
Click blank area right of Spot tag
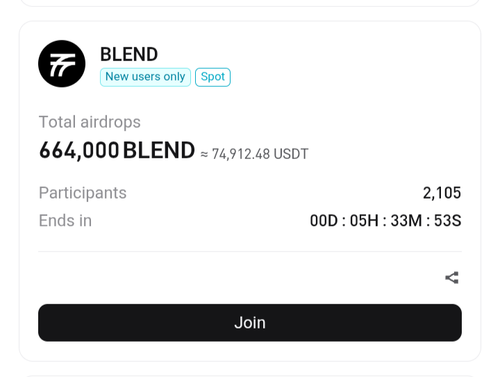[347, 77]
